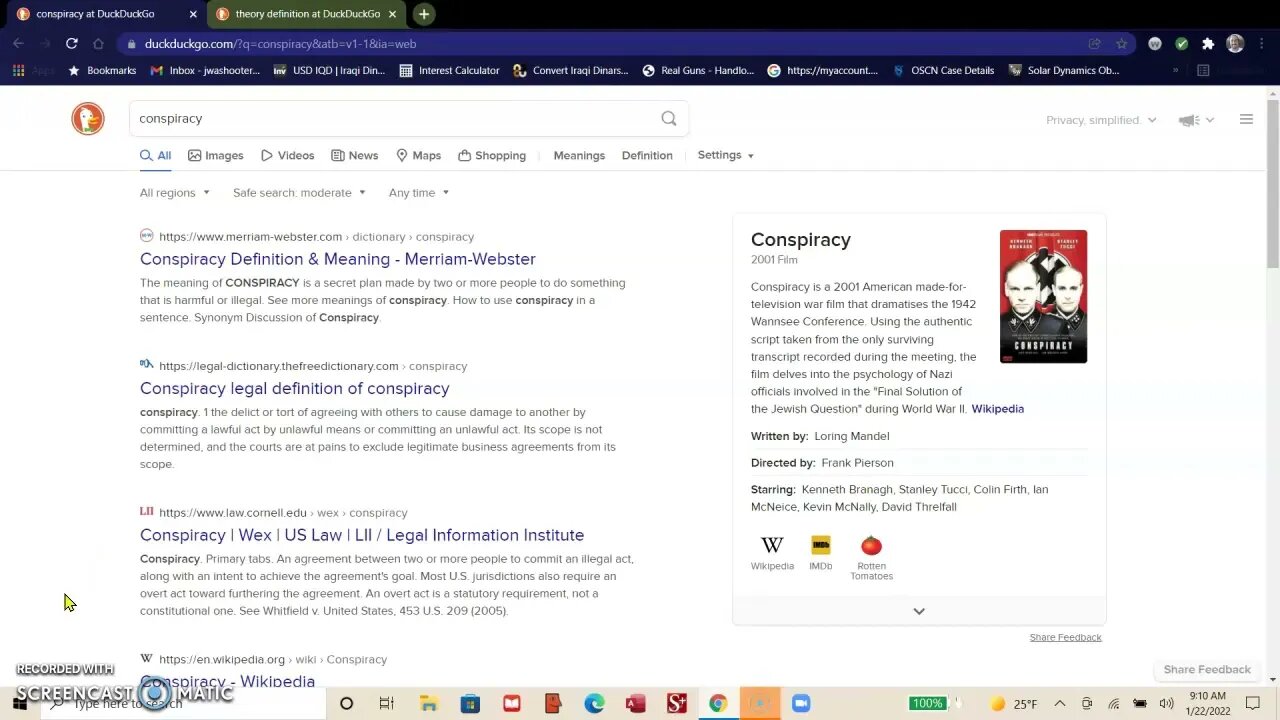
Task: Open the All regions dropdown
Action: click(x=175, y=193)
